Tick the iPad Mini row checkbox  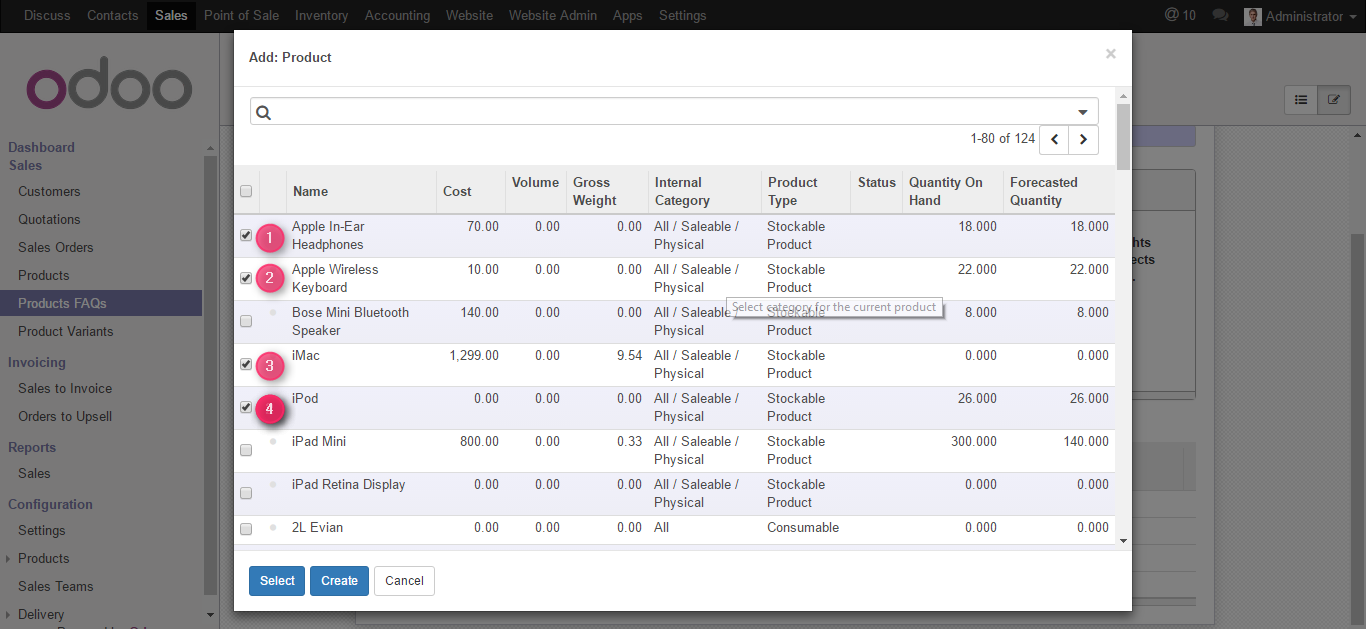(x=246, y=451)
